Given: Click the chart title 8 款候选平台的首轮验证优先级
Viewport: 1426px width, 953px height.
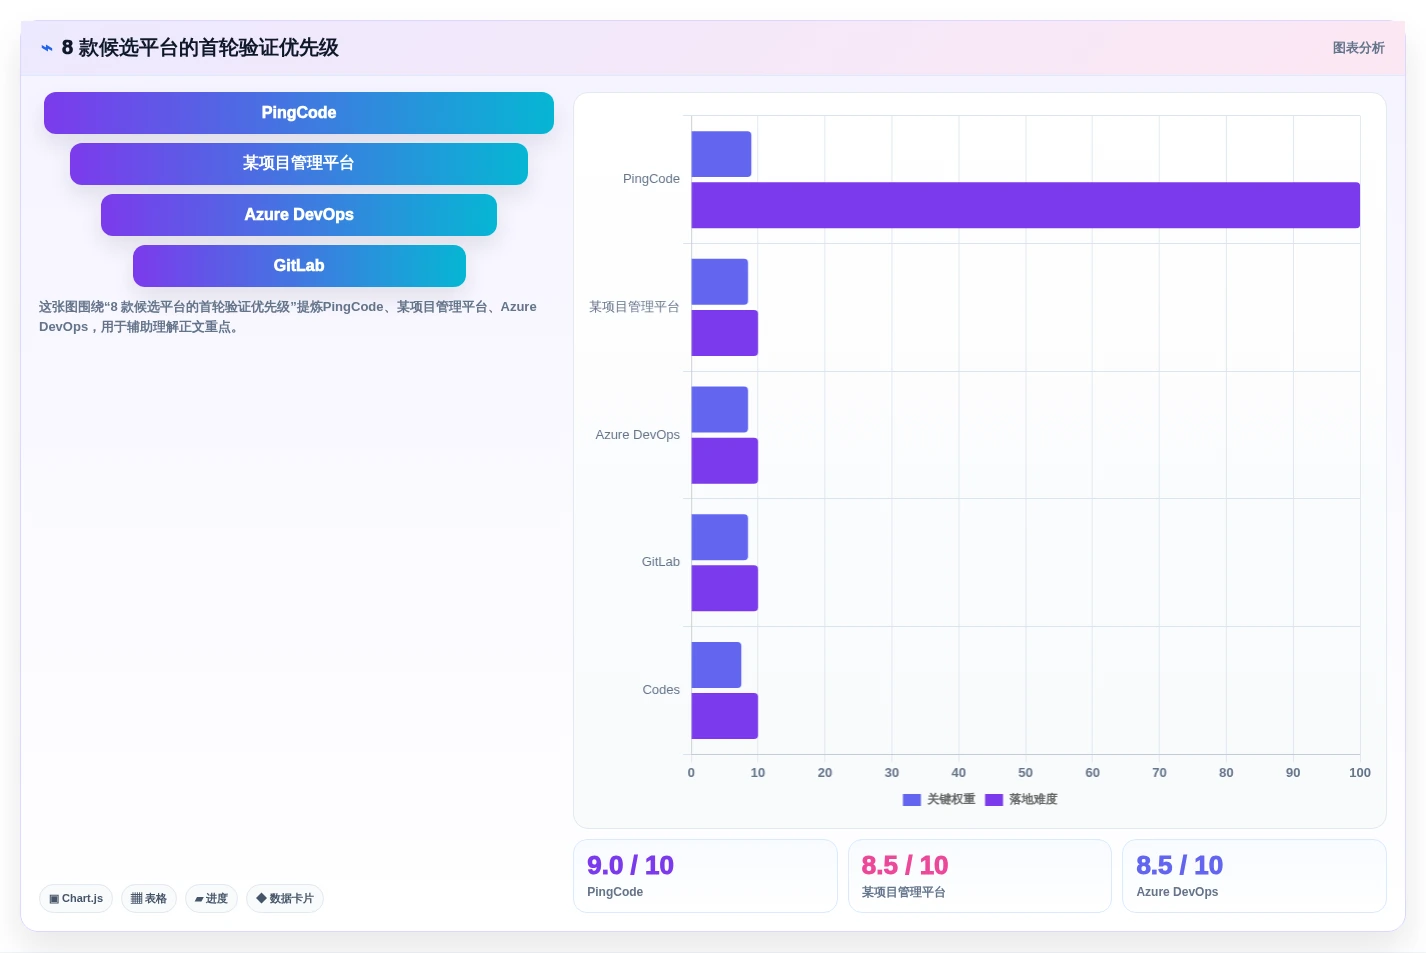Looking at the screenshot, I should pyautogui.click(x=200, y=48).
